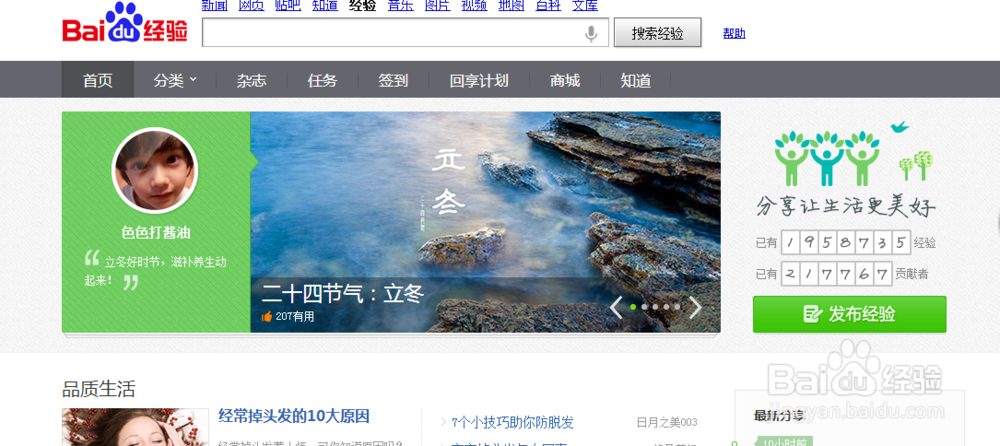This screenshot has width=1000, height=446.
Task: Click author 日月之美003
Action: tap(667, 422)
